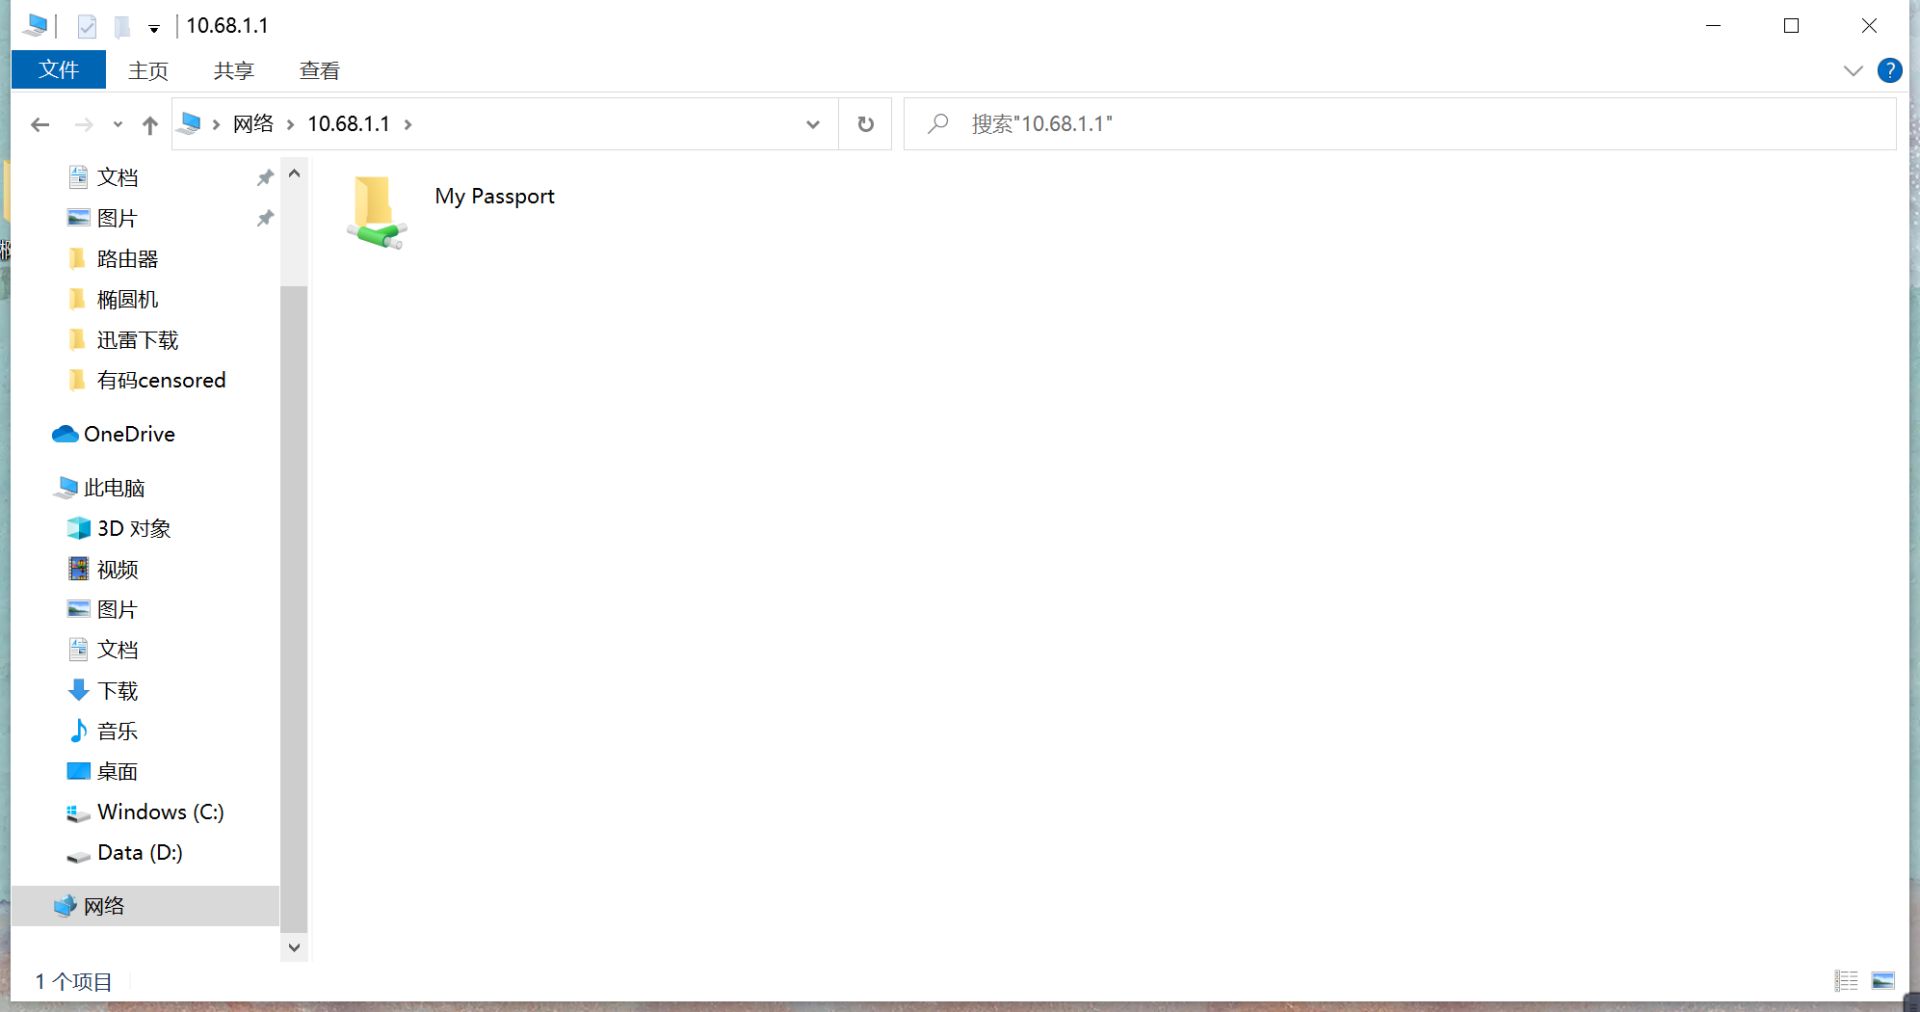Switch to the 查看 ribbon tab

coord(319,71)
